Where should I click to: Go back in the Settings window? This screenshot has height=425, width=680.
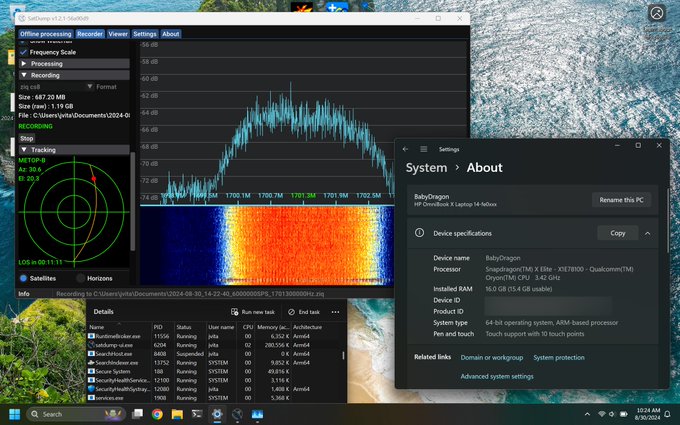[405, 149]
